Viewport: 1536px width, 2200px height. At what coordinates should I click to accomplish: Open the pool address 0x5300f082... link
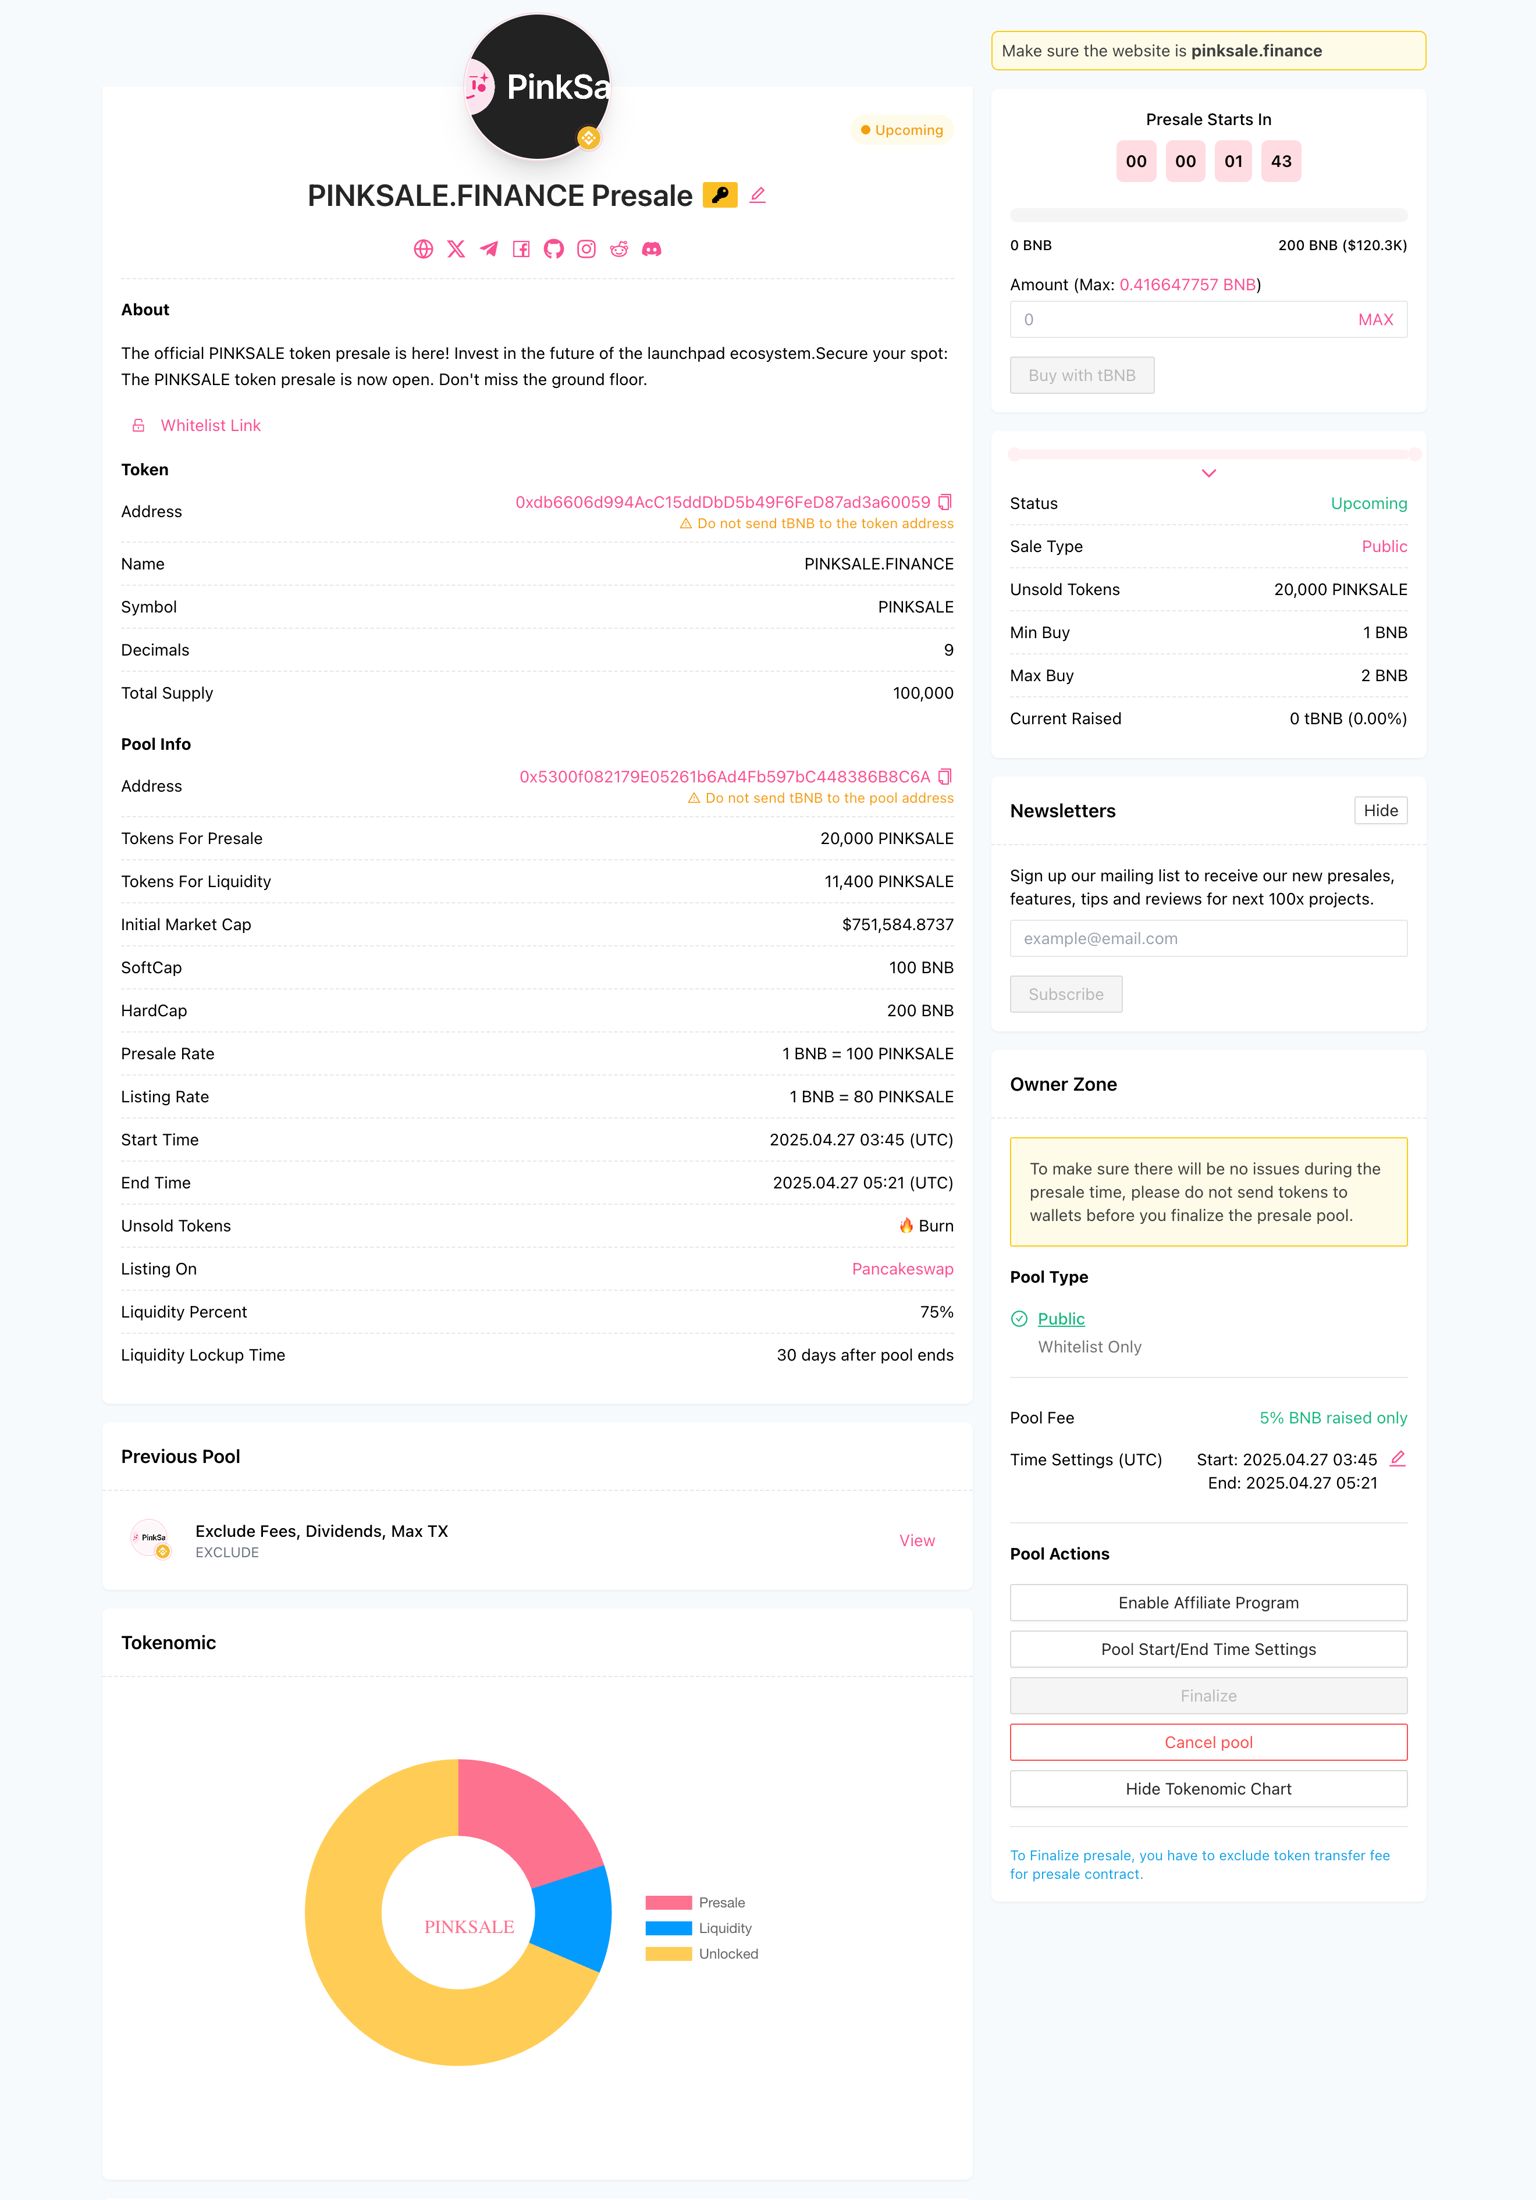point(725,777)
